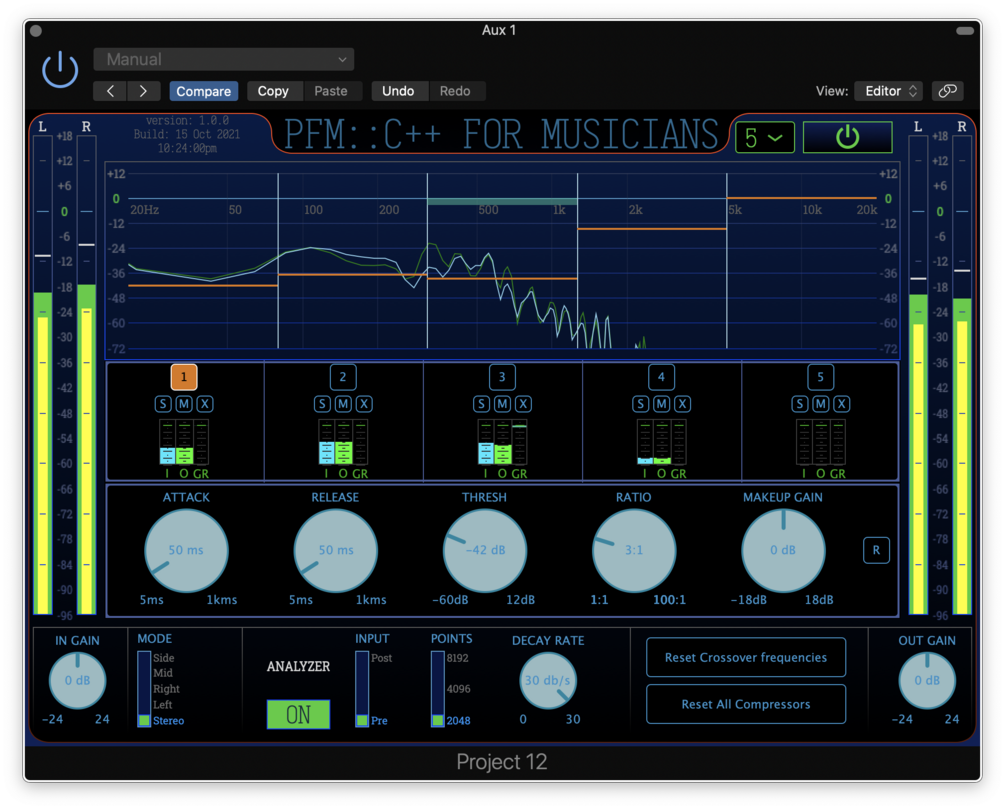Click Reset All Compressors

746,704
